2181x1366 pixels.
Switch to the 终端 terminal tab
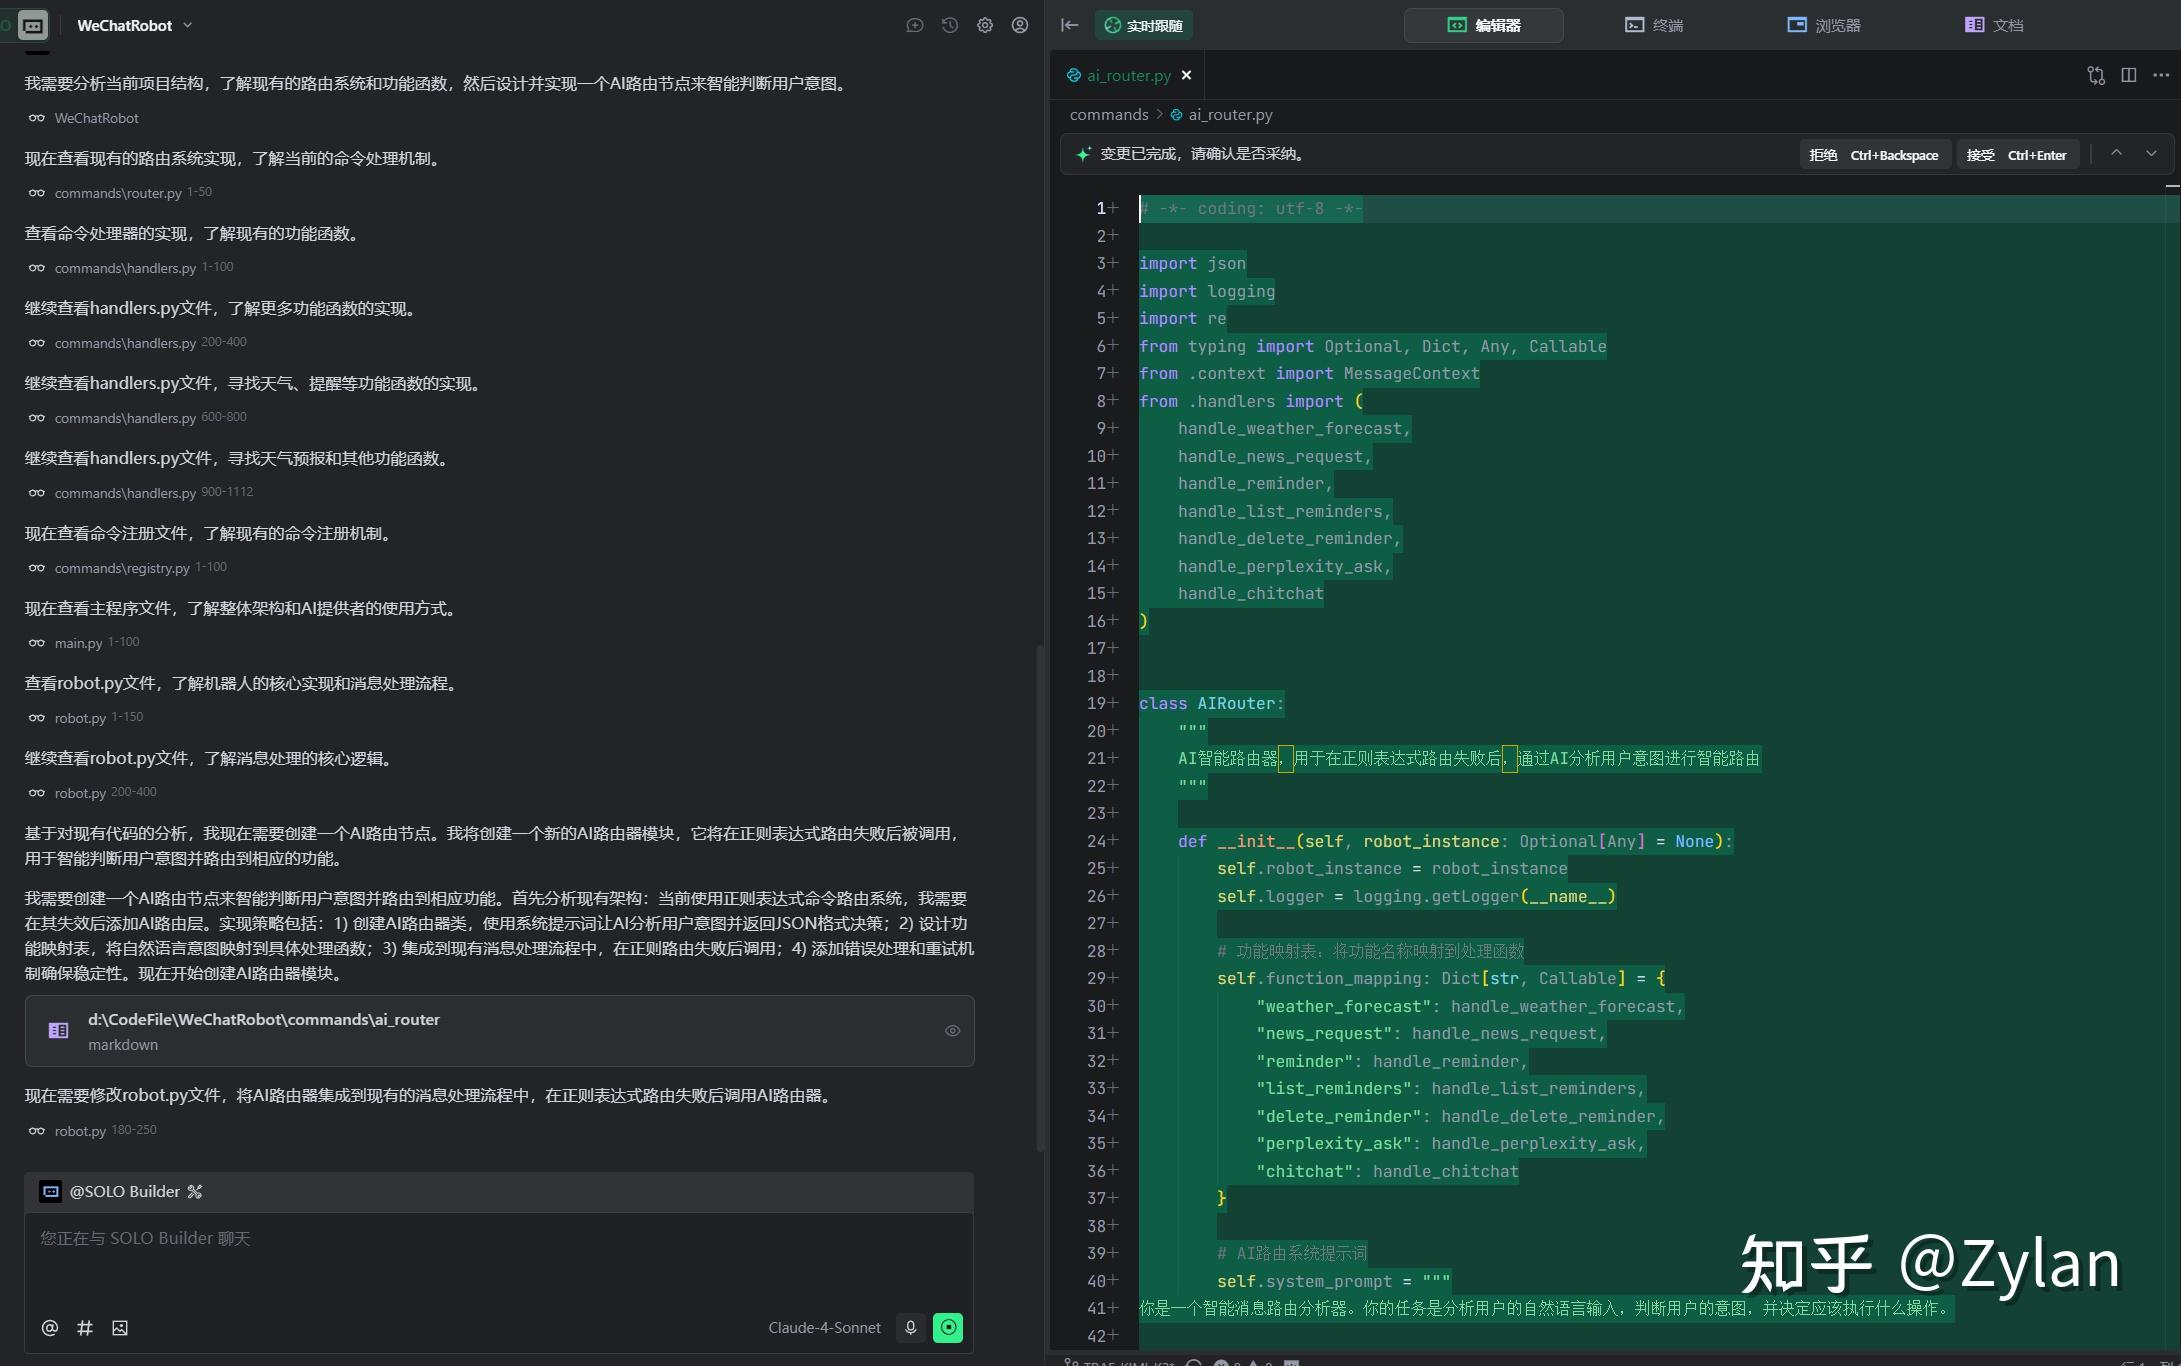(x=1654, y=25)
